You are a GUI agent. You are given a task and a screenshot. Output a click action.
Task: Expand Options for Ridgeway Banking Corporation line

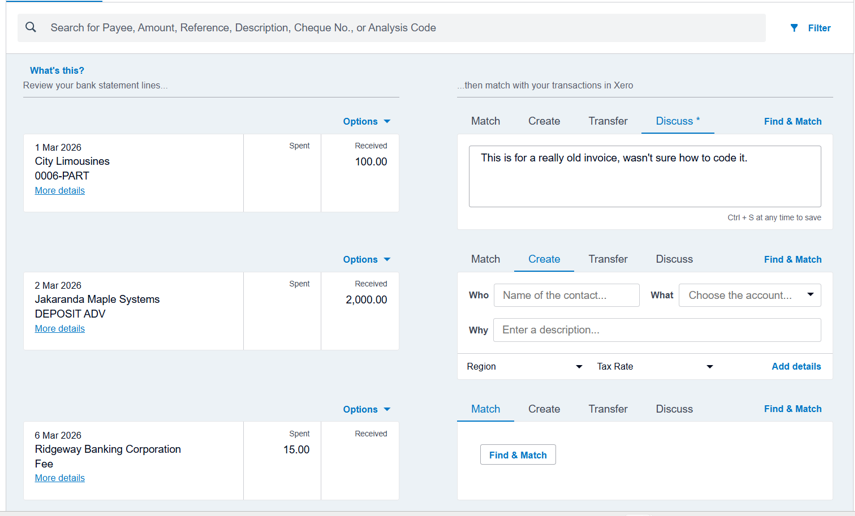pos(366,410)
